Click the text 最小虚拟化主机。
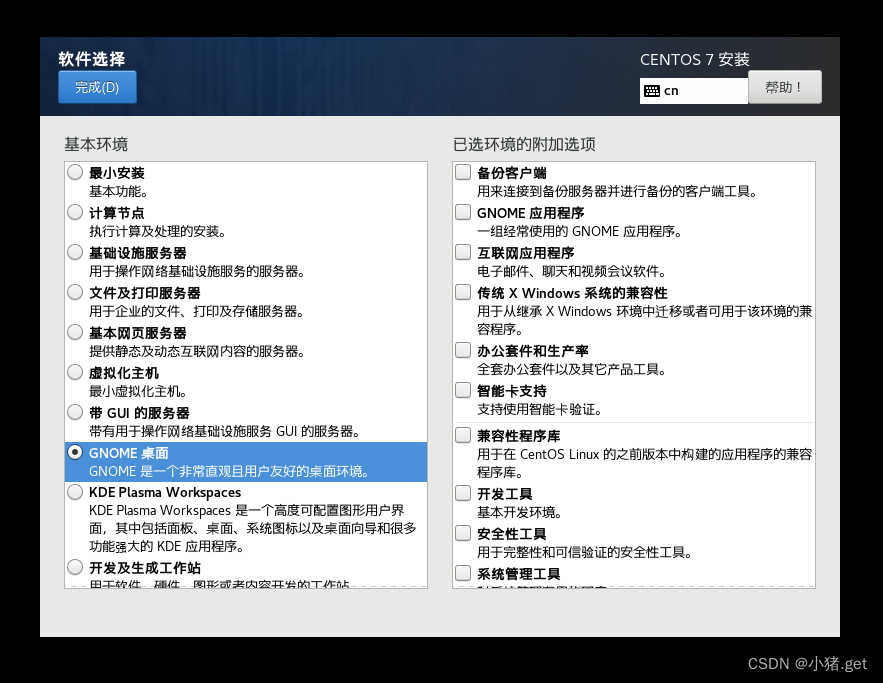The width and height of the screenshot is (883, 683). tap(138, 391)
